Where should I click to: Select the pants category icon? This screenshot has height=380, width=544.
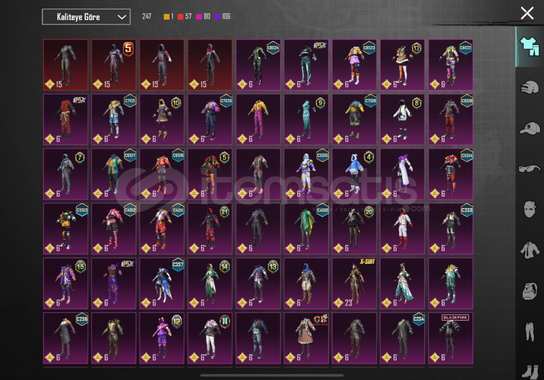point(529,331)
